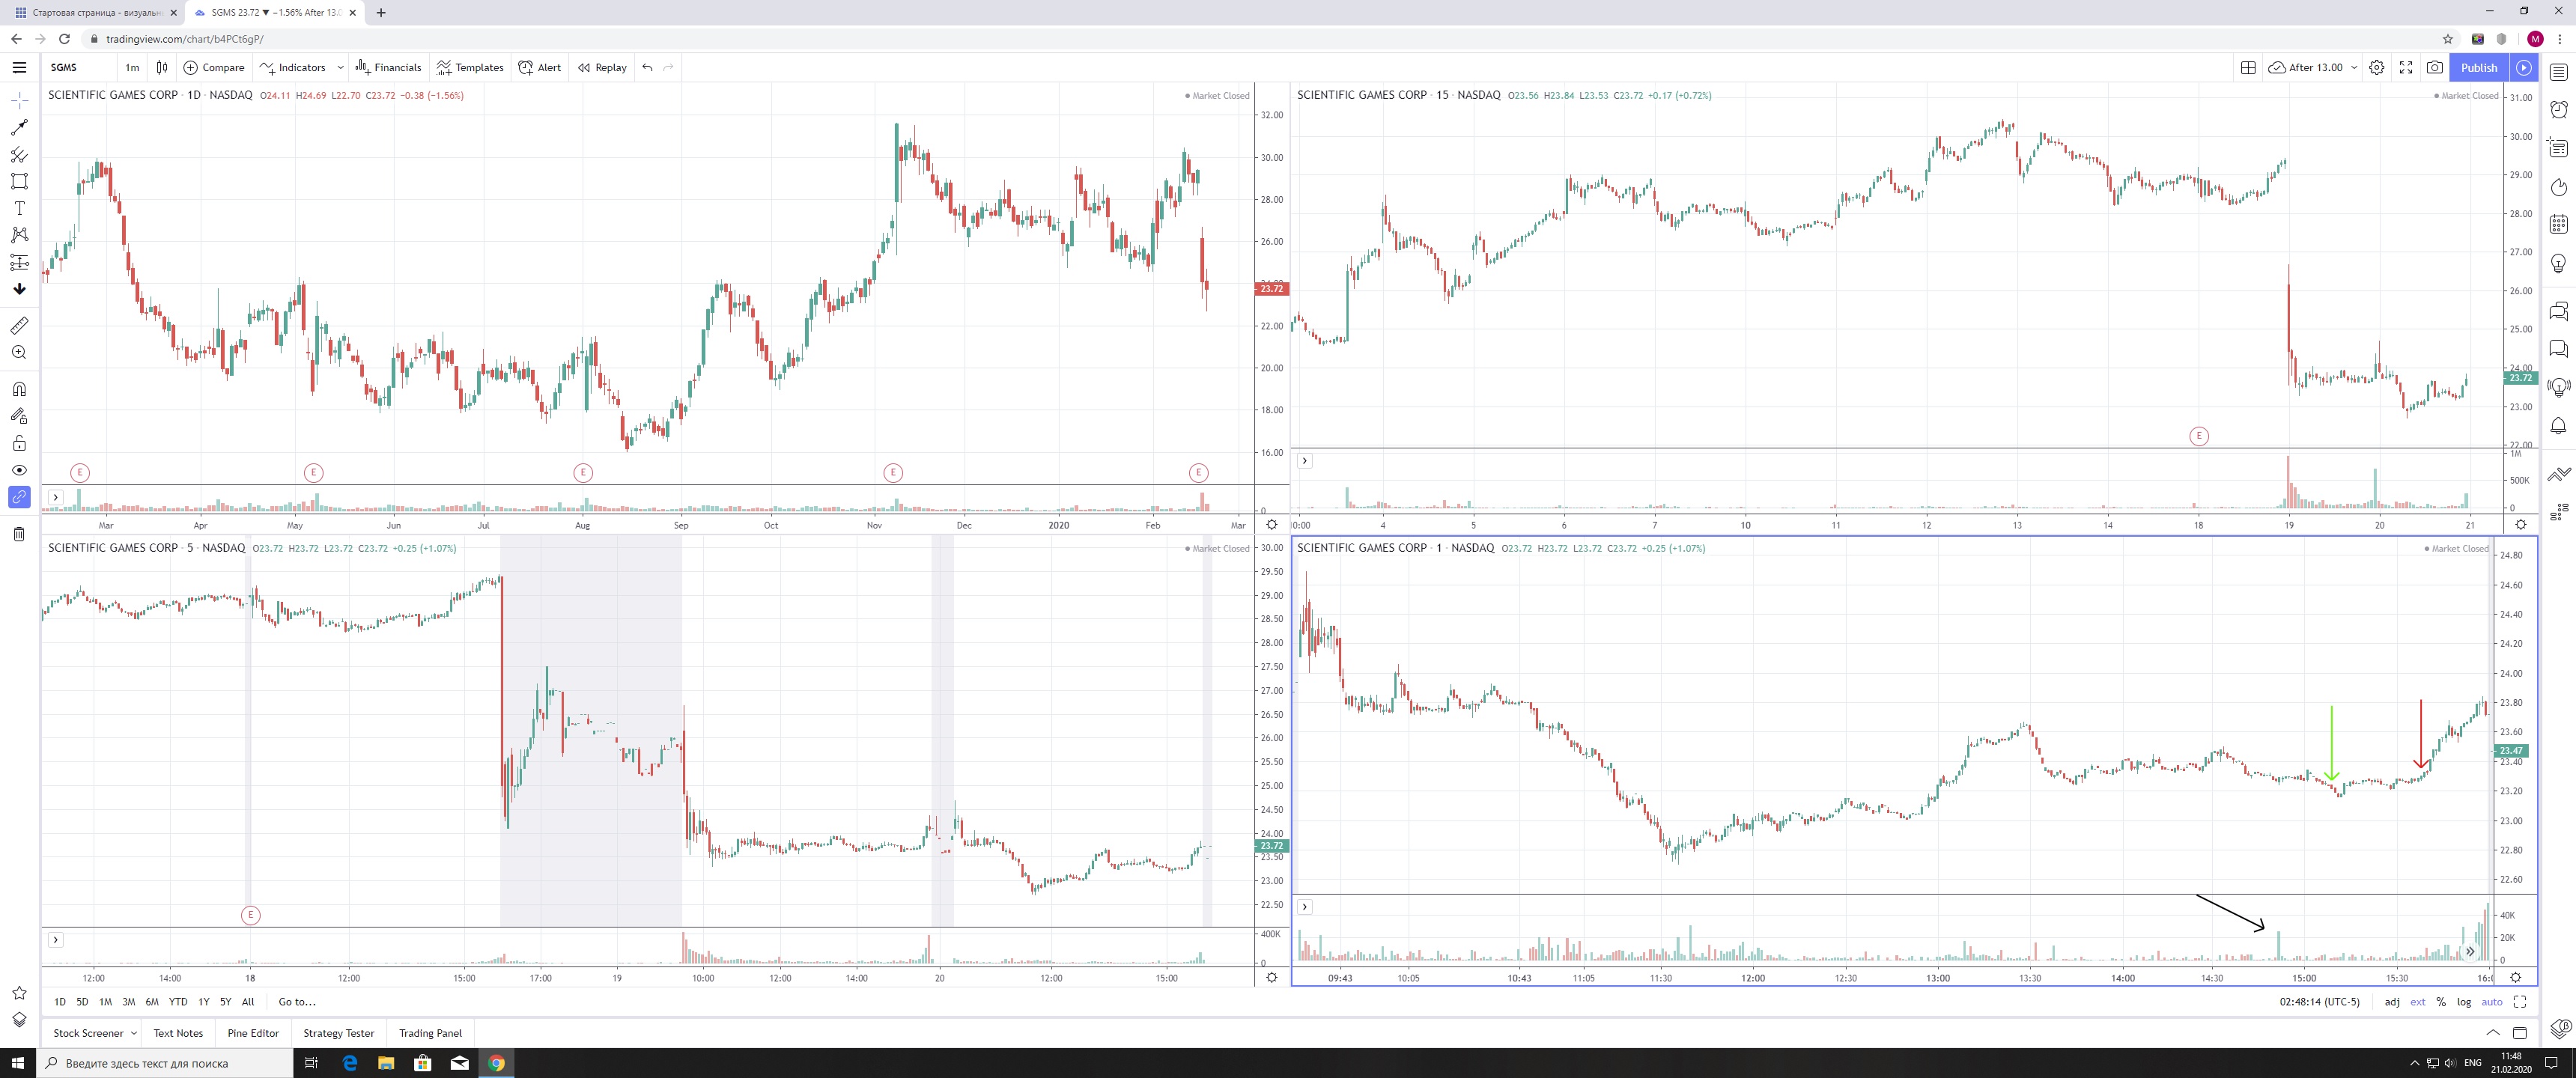This screenshot has width=2576, height=1078.
Task: Take a chart snapshot with camera icon
Action: coord(2435,67)
